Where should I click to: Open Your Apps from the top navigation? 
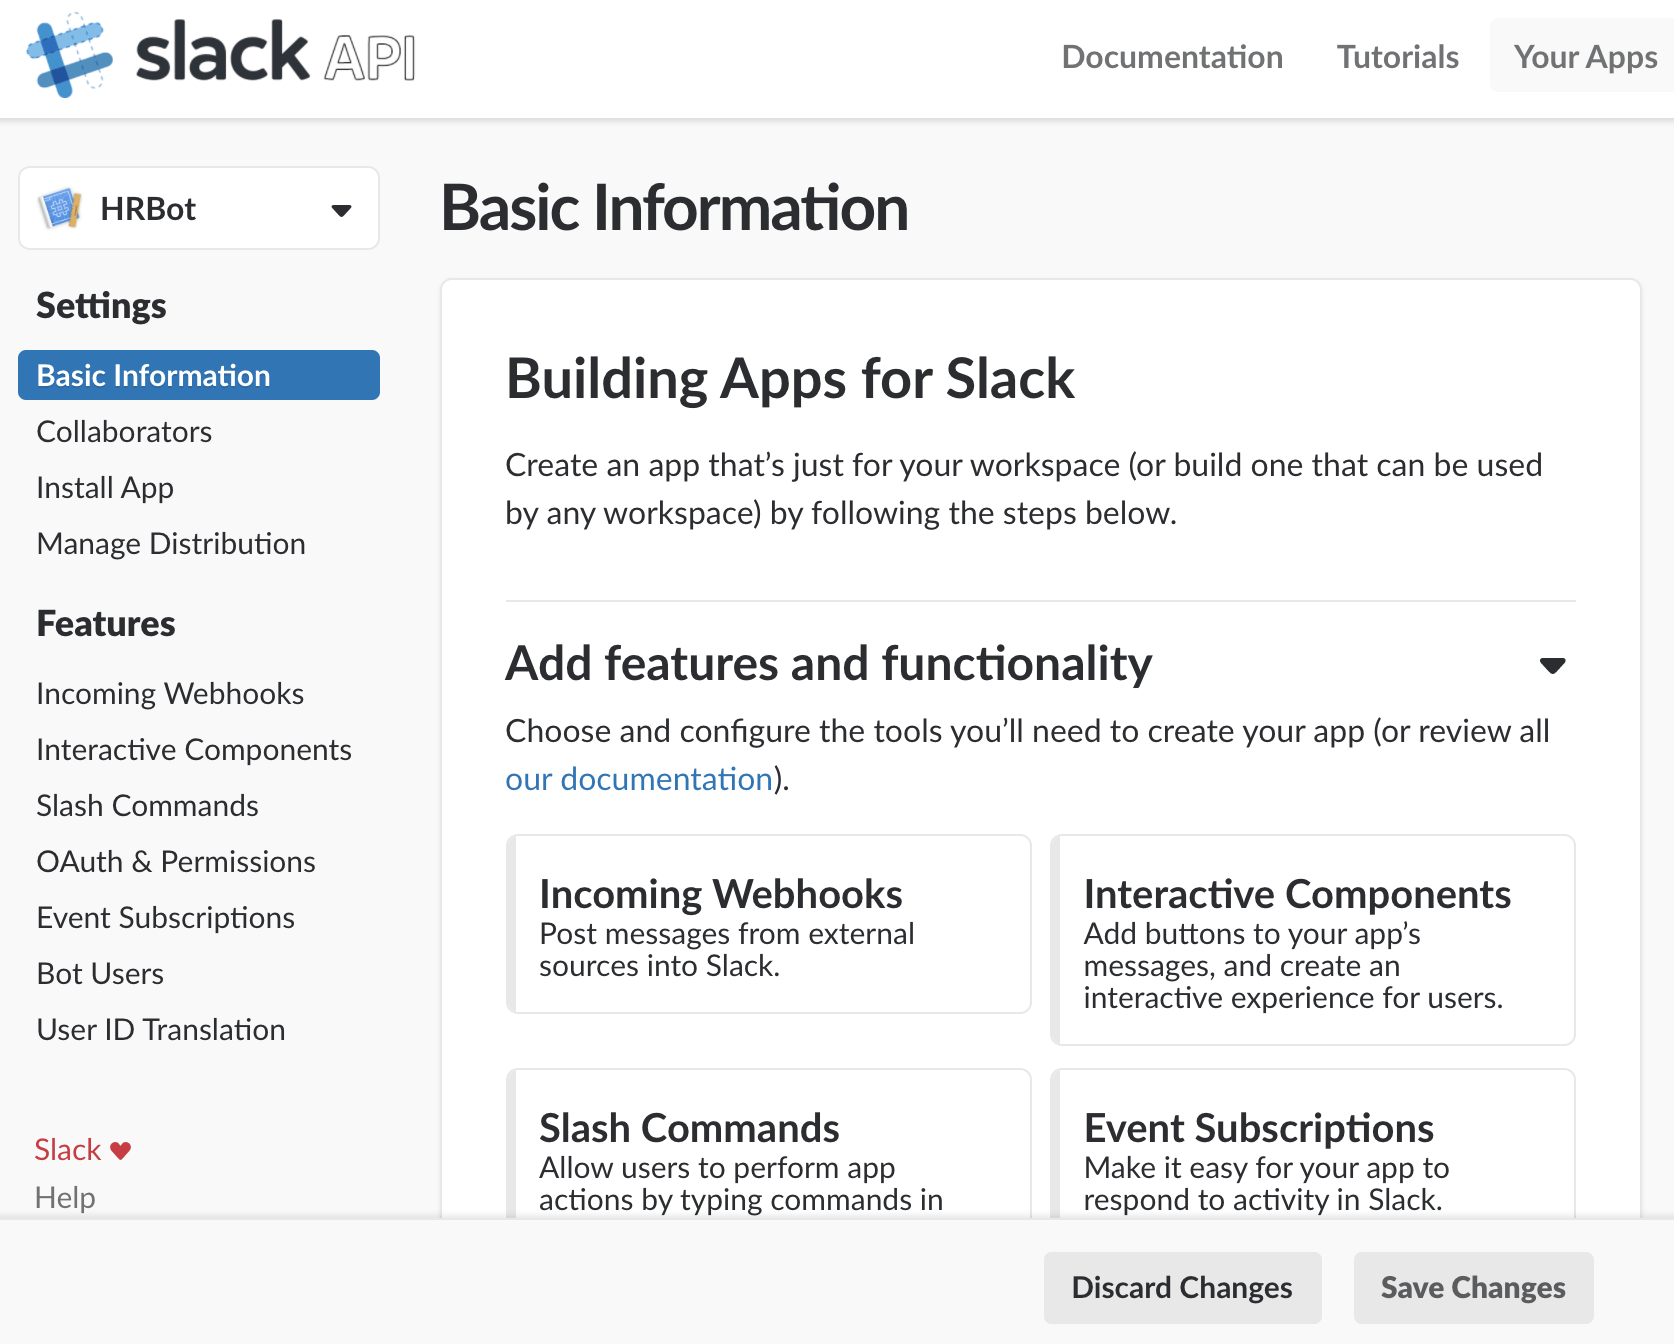1584,57
